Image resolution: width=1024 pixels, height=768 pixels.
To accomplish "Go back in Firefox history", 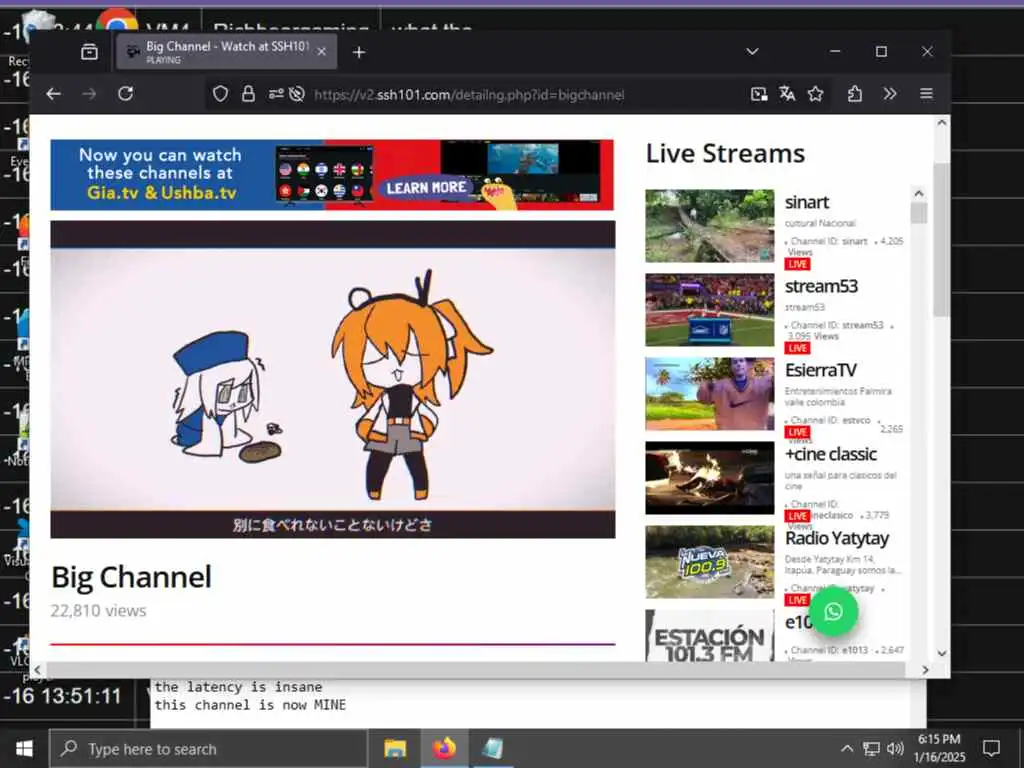I will tap(54, 94).
